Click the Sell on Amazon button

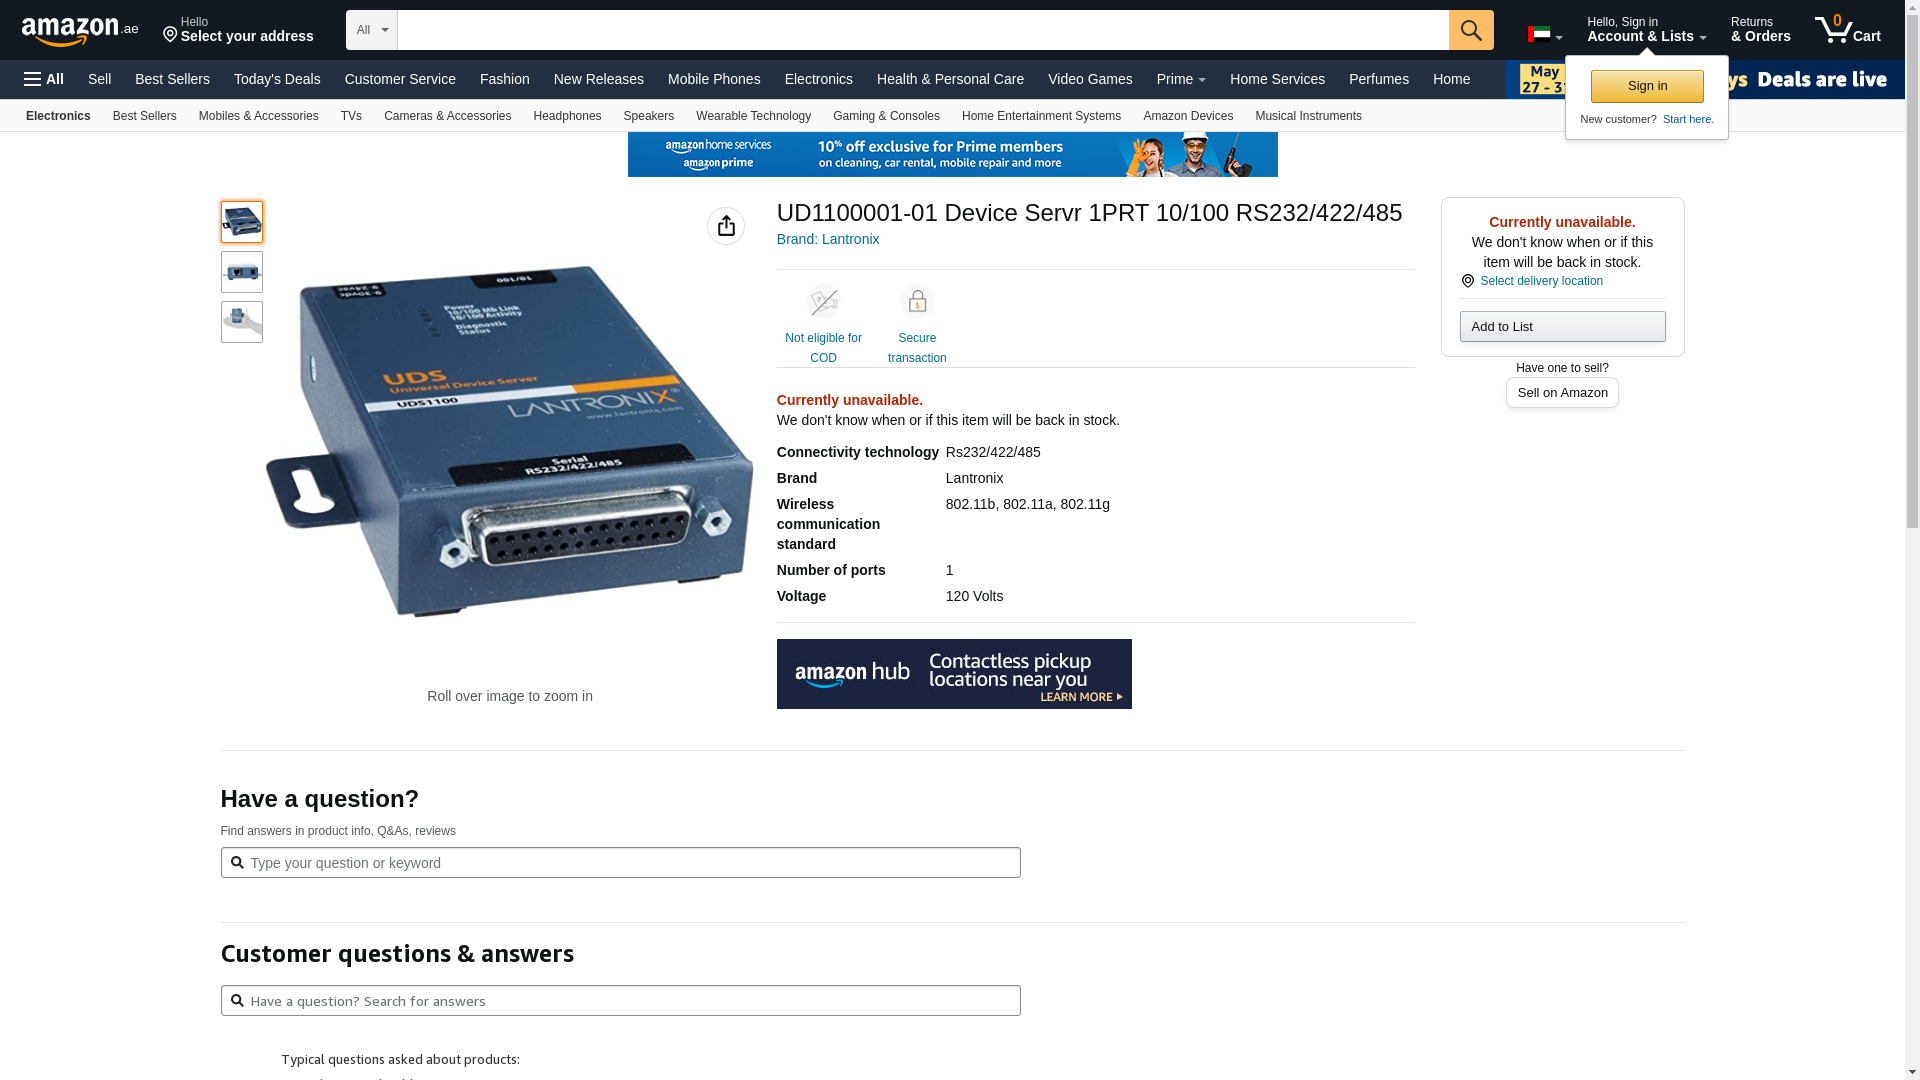[1561, 393]
